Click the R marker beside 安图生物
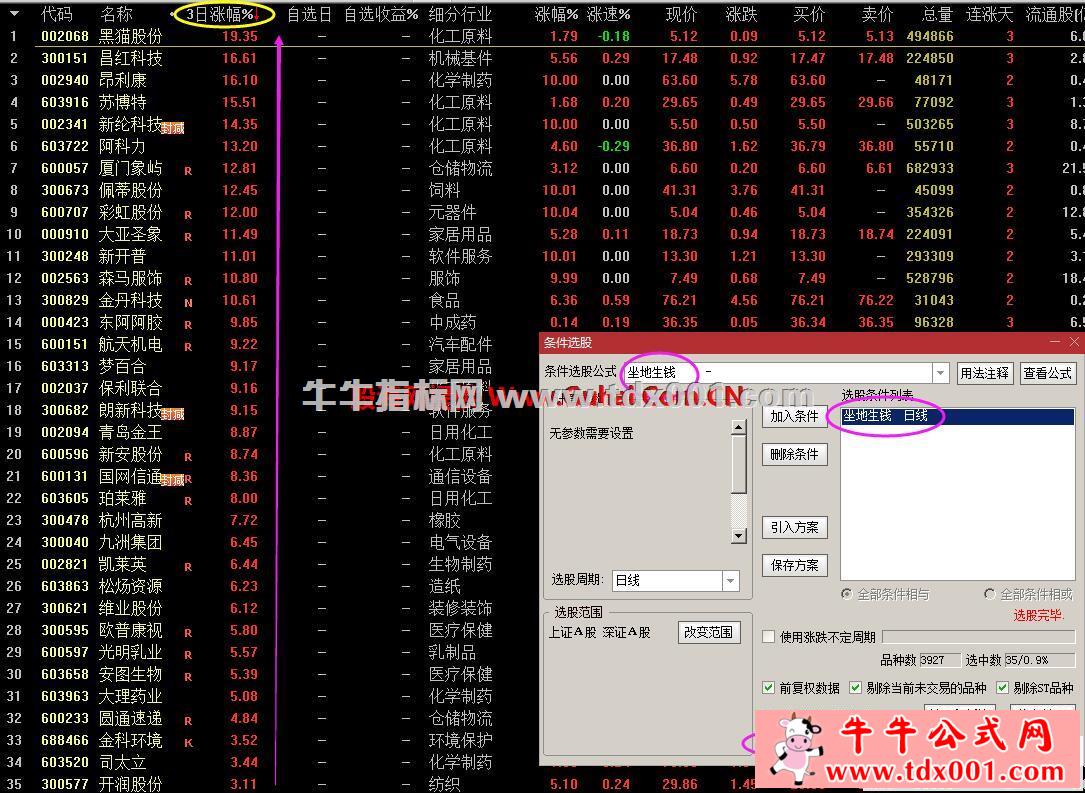This screenshot has height=793, width=1085. pos(188,677)
